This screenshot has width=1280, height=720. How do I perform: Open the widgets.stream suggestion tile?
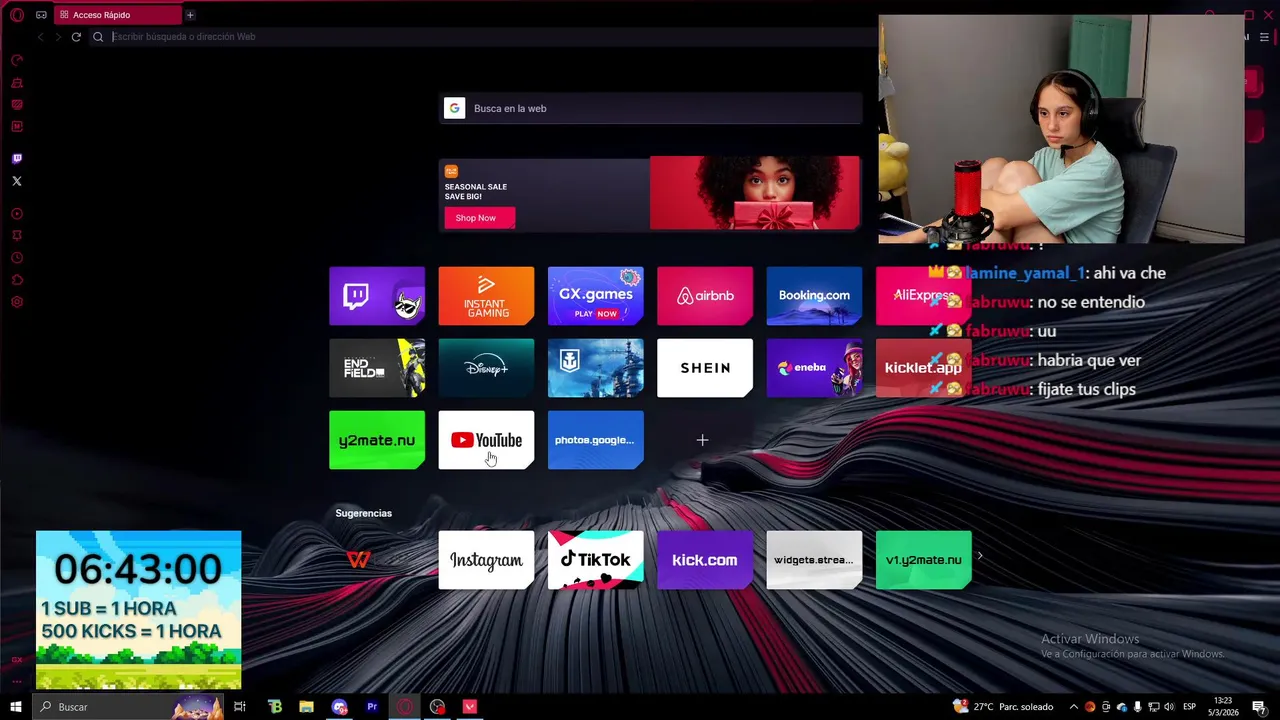814,560
